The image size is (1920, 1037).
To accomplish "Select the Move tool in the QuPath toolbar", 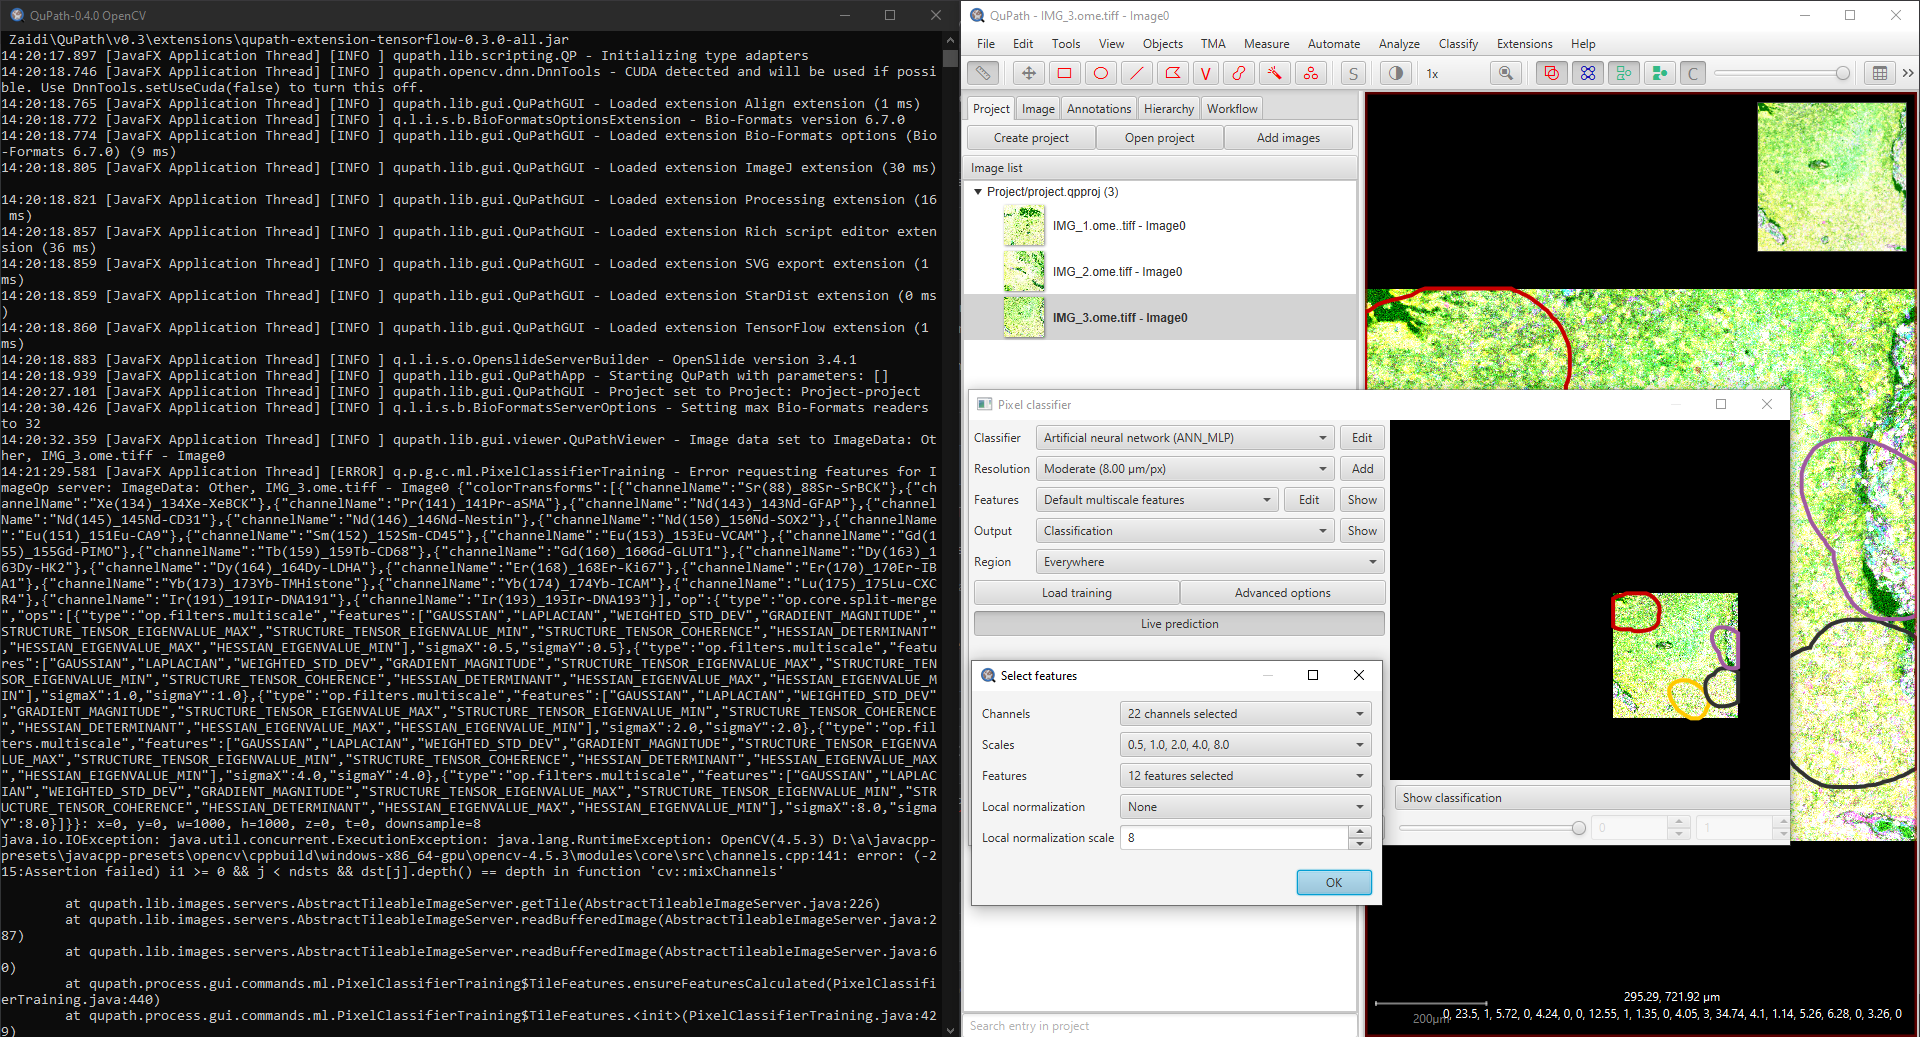I will [x=1029, y=73].
